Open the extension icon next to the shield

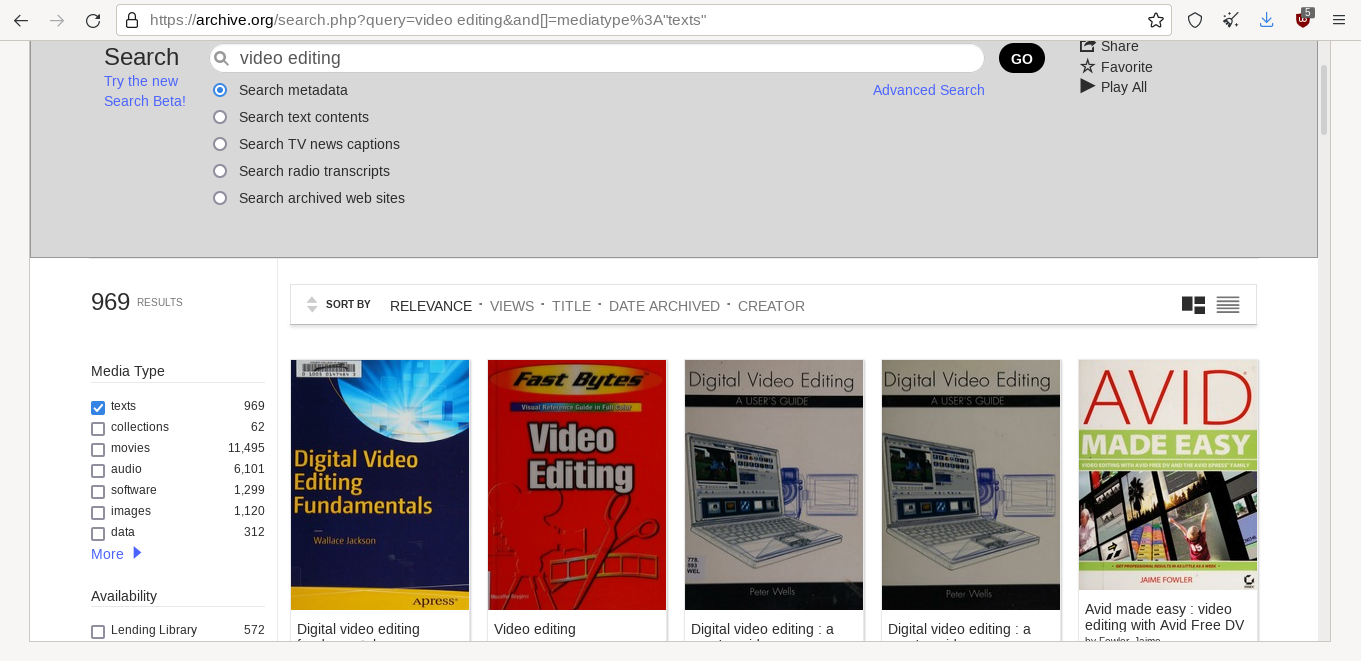tap(1231, 20)
